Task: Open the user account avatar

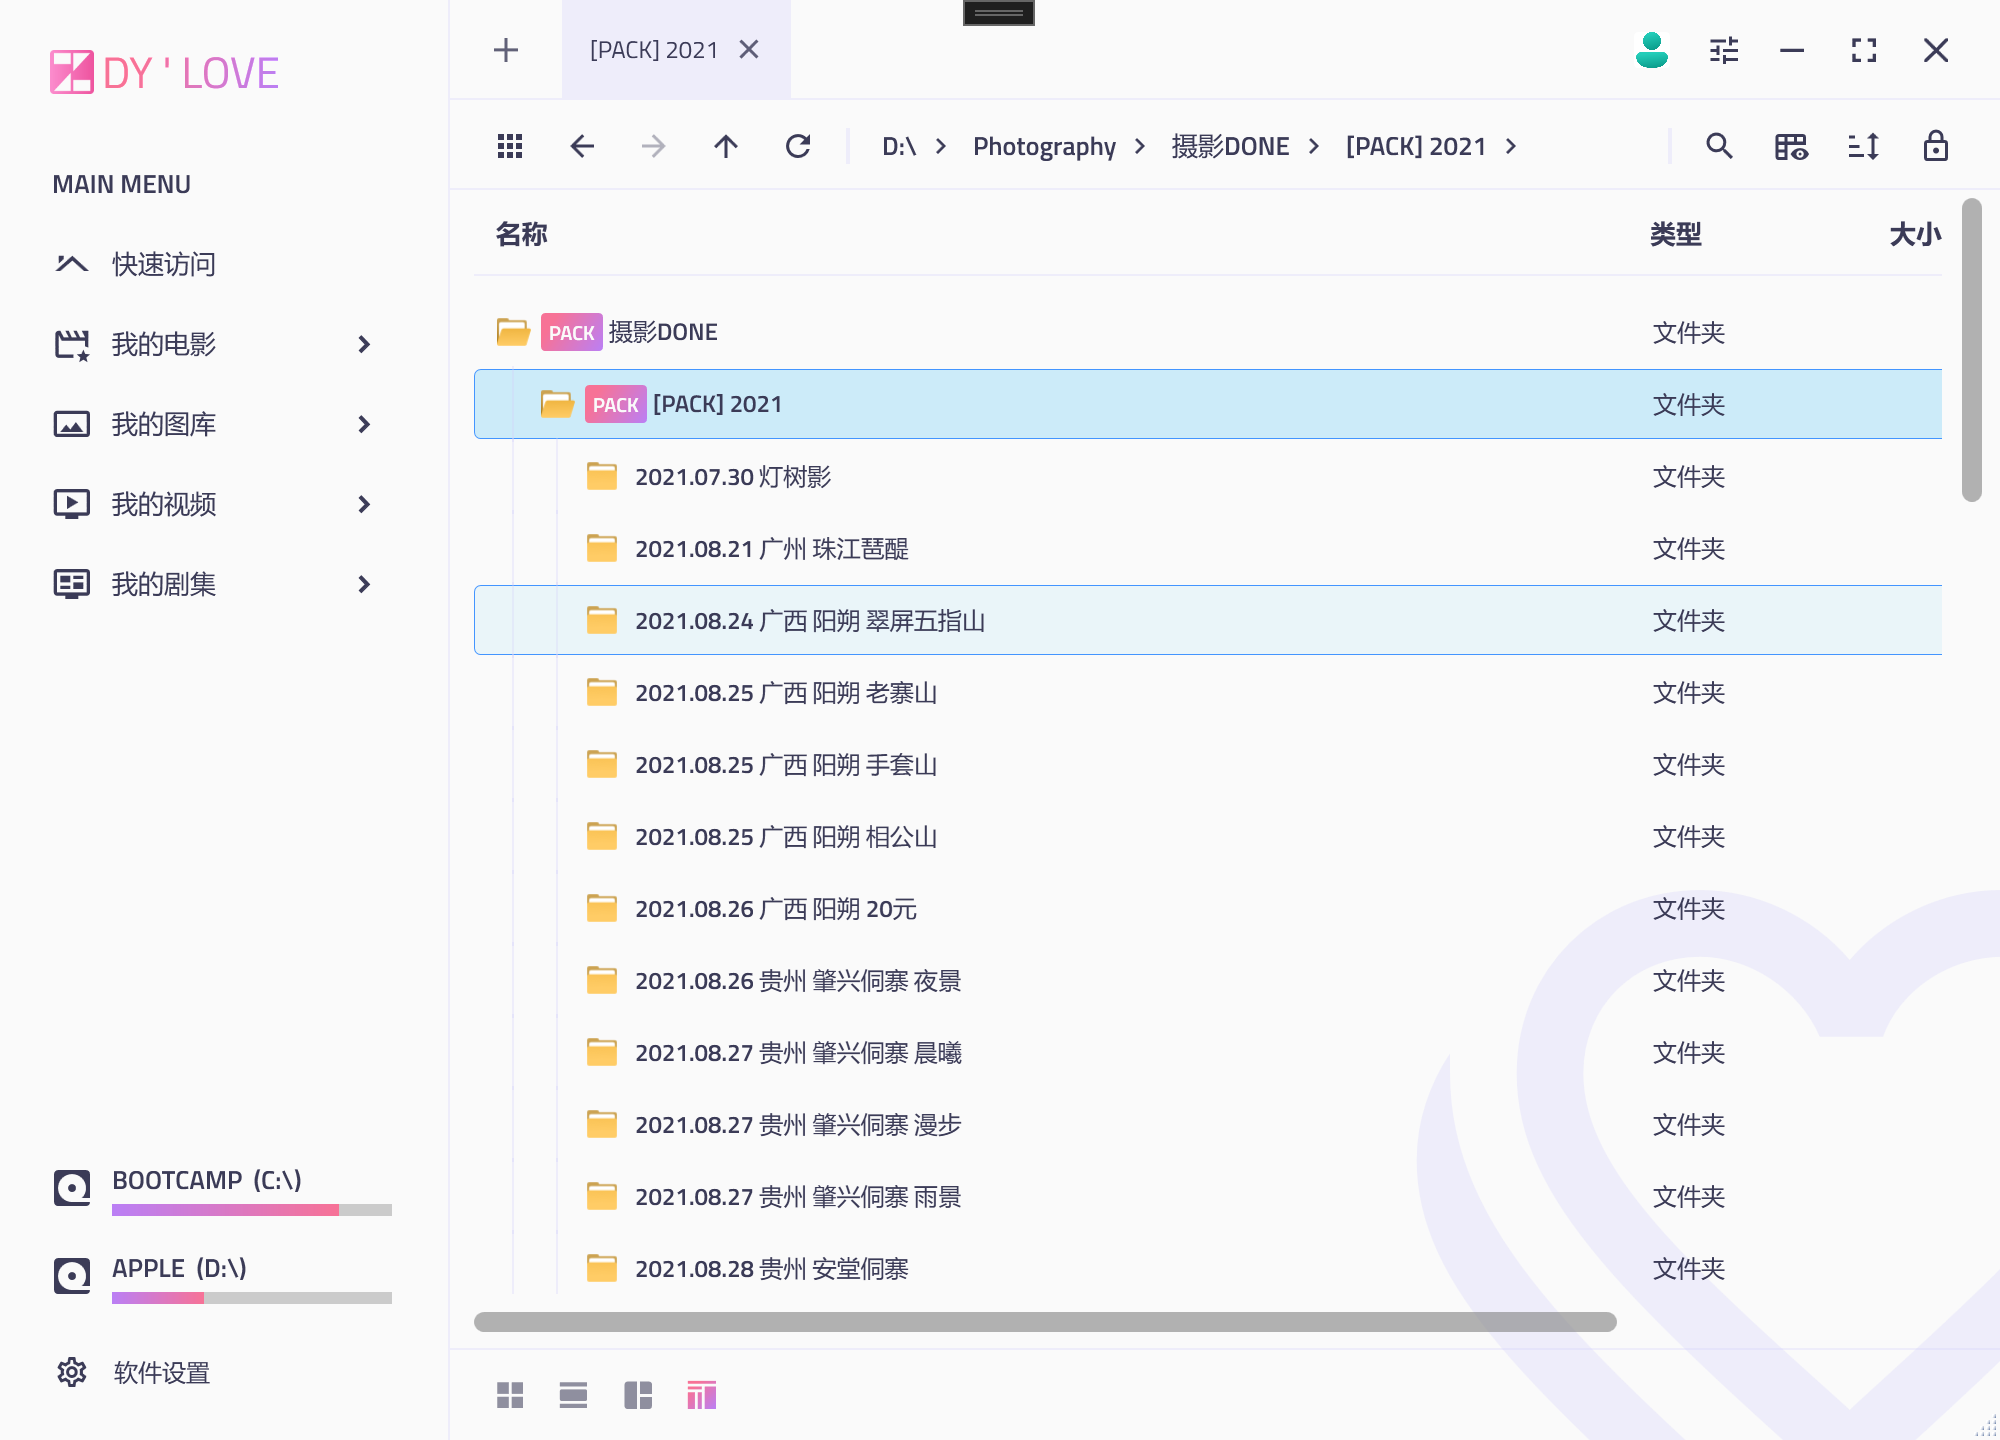Action: [x=1652, y=50]
